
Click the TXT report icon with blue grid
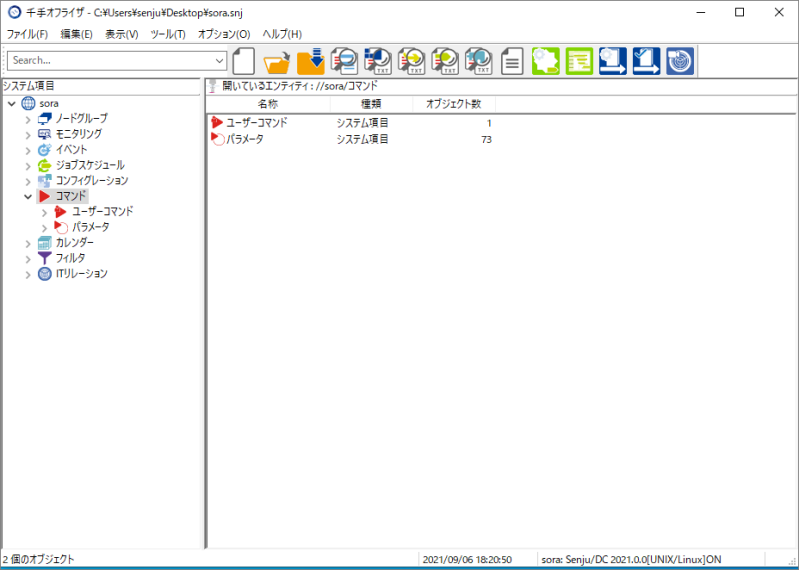[x=378, y=61]
